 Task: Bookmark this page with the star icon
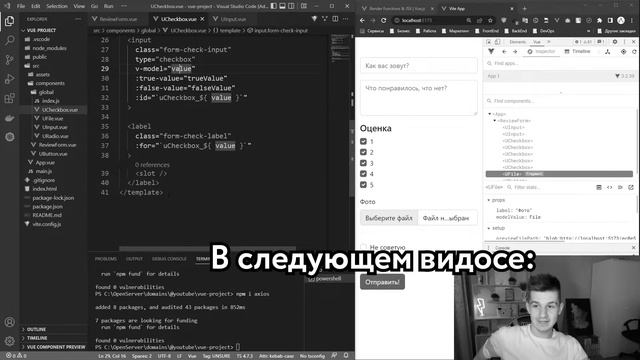[x=490, y=20]
